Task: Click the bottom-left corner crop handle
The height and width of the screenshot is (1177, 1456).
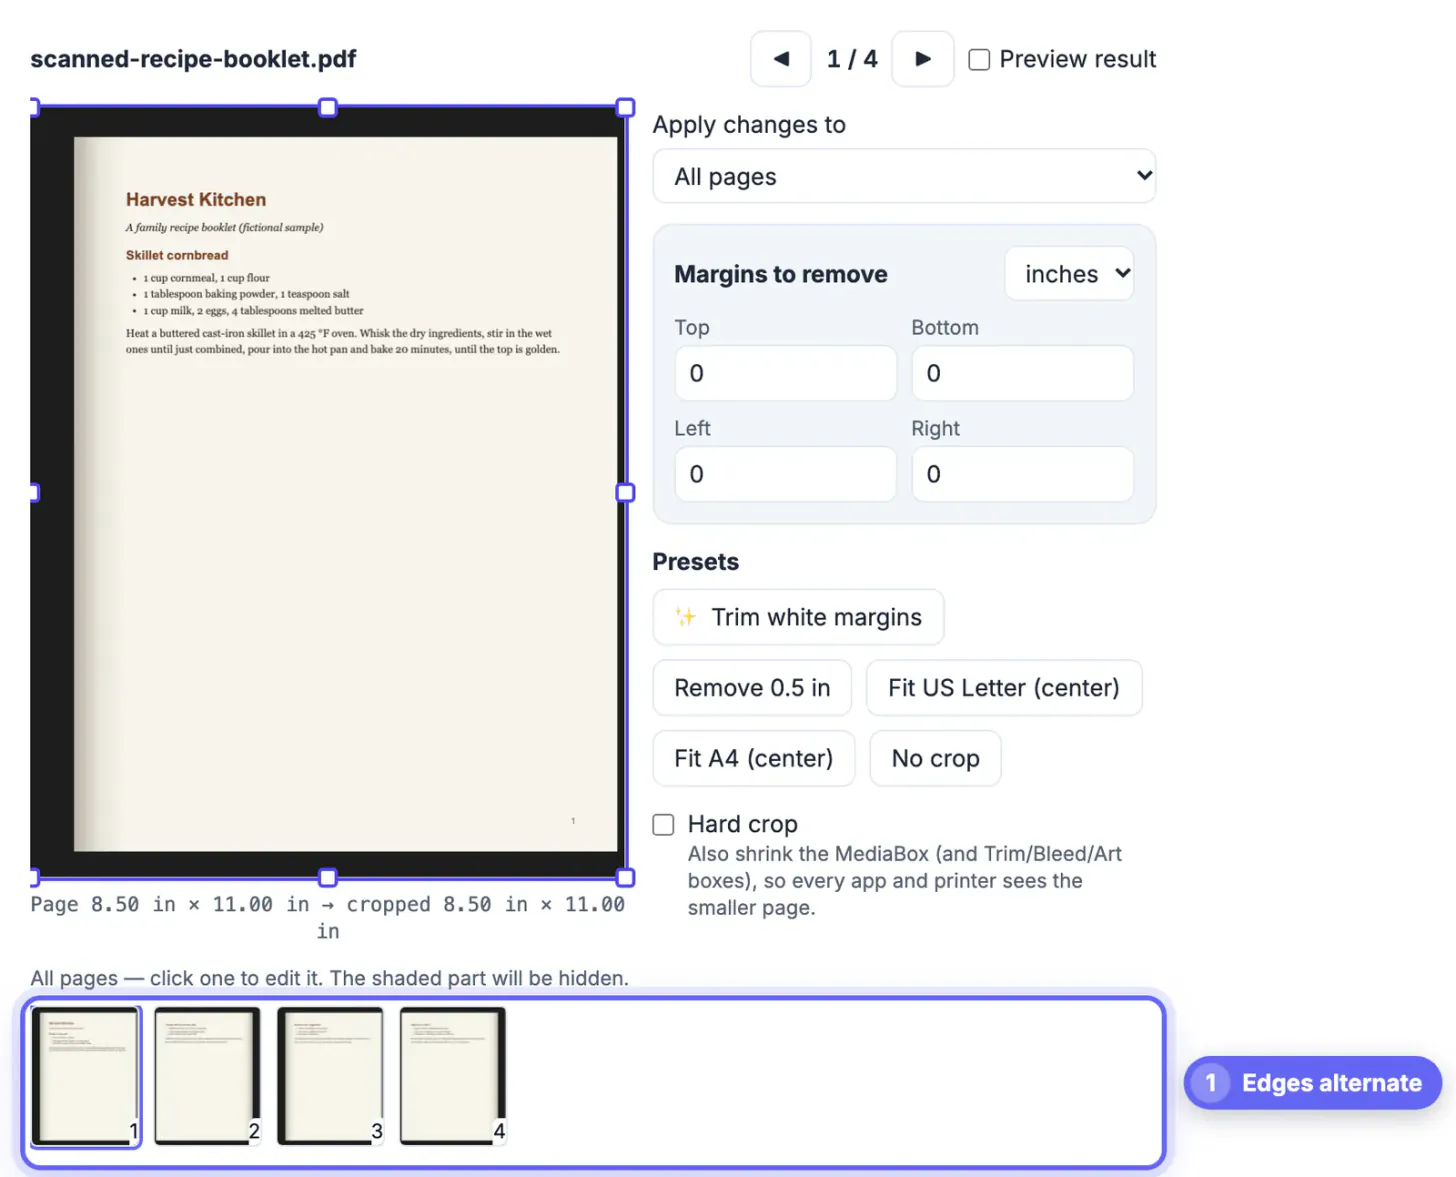Action: click(x=34, y=878)
